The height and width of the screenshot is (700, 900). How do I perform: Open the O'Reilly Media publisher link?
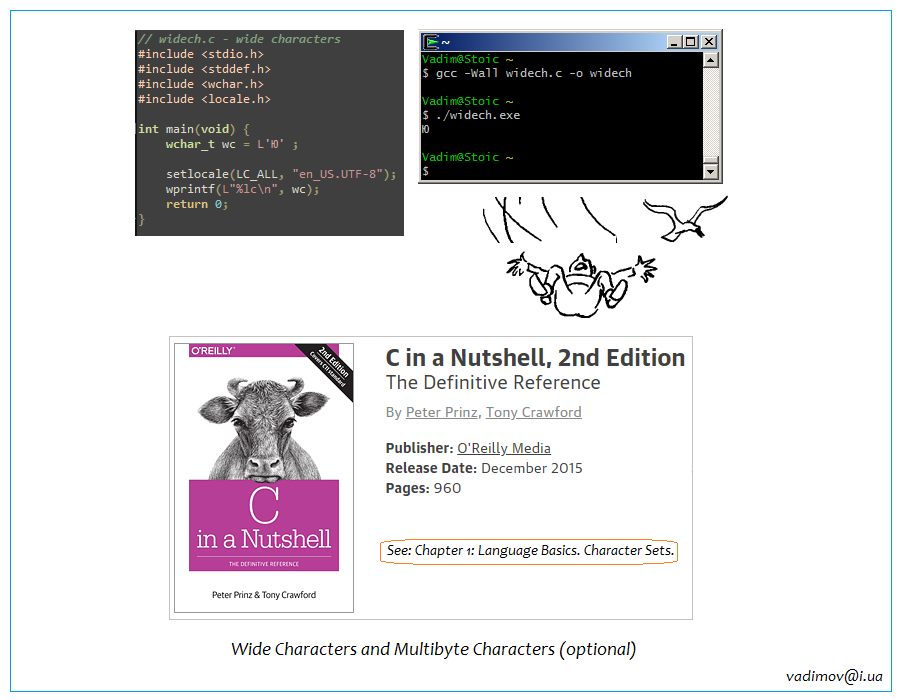click(504, 448)
